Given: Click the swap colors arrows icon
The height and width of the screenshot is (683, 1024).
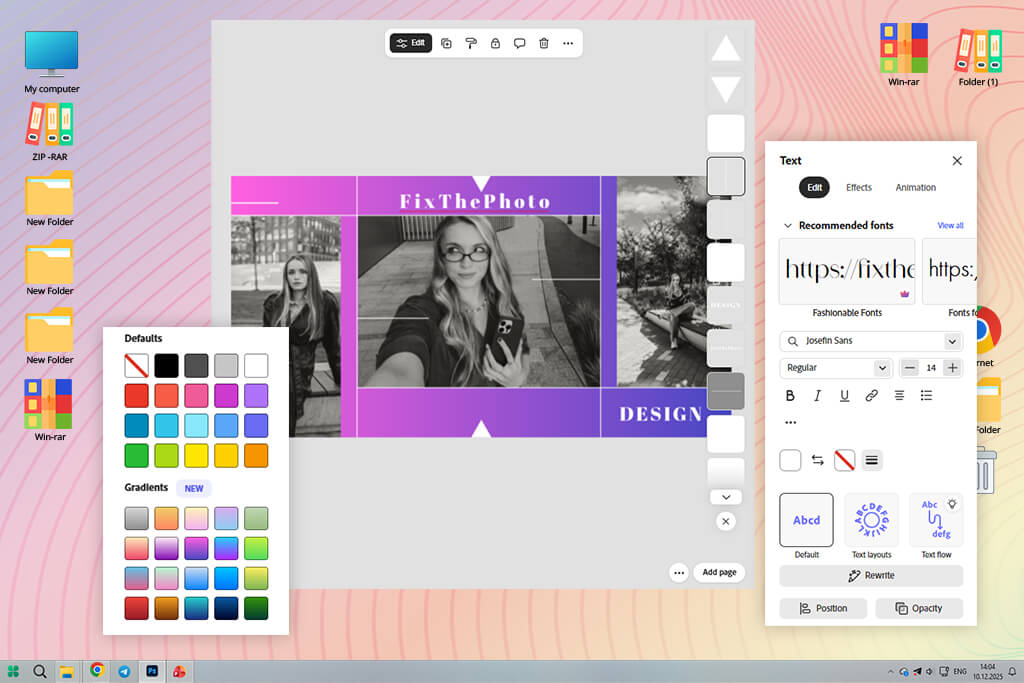Looking at the screenshot, I should click(818, 460).
